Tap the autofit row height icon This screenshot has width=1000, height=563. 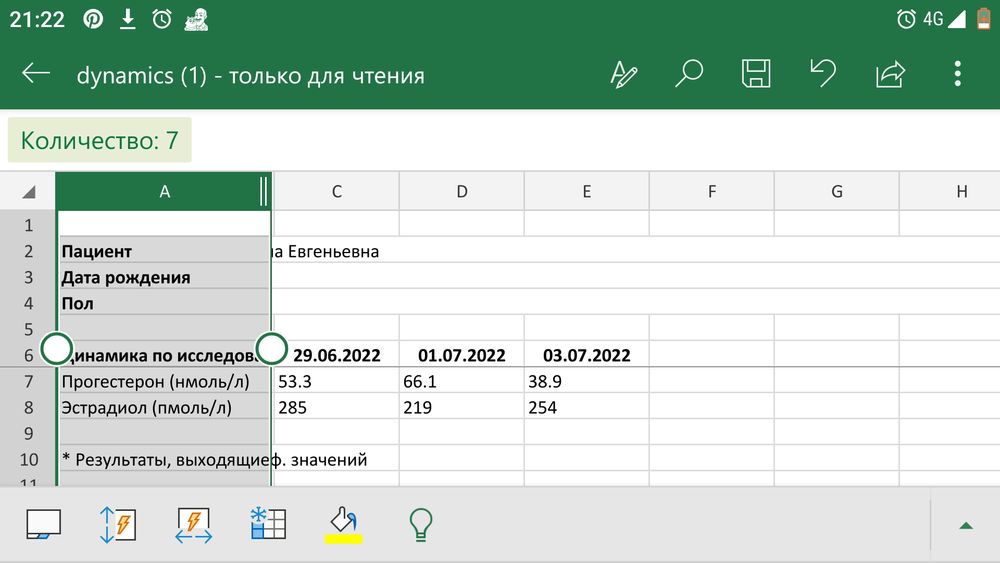pos(118,525)
